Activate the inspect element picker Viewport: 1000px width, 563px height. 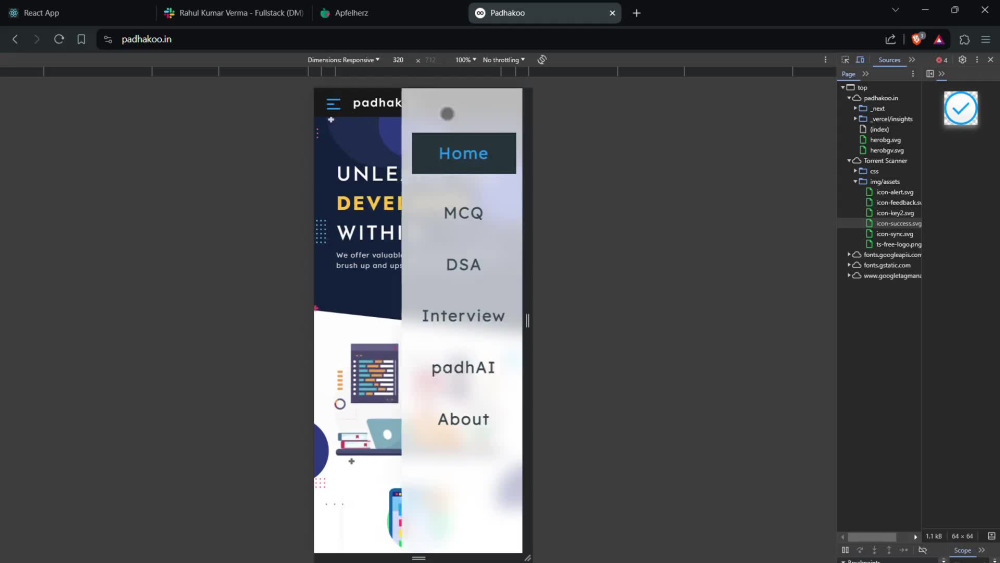pos(845,59)
